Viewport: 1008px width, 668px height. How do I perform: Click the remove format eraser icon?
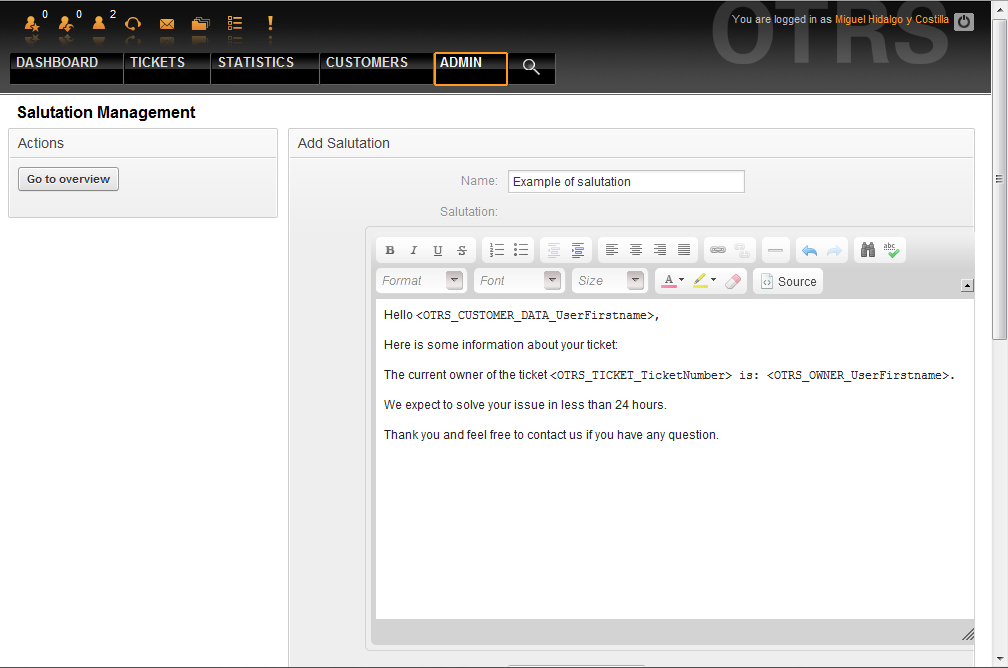pyautogui.click(x=734, y=281)
